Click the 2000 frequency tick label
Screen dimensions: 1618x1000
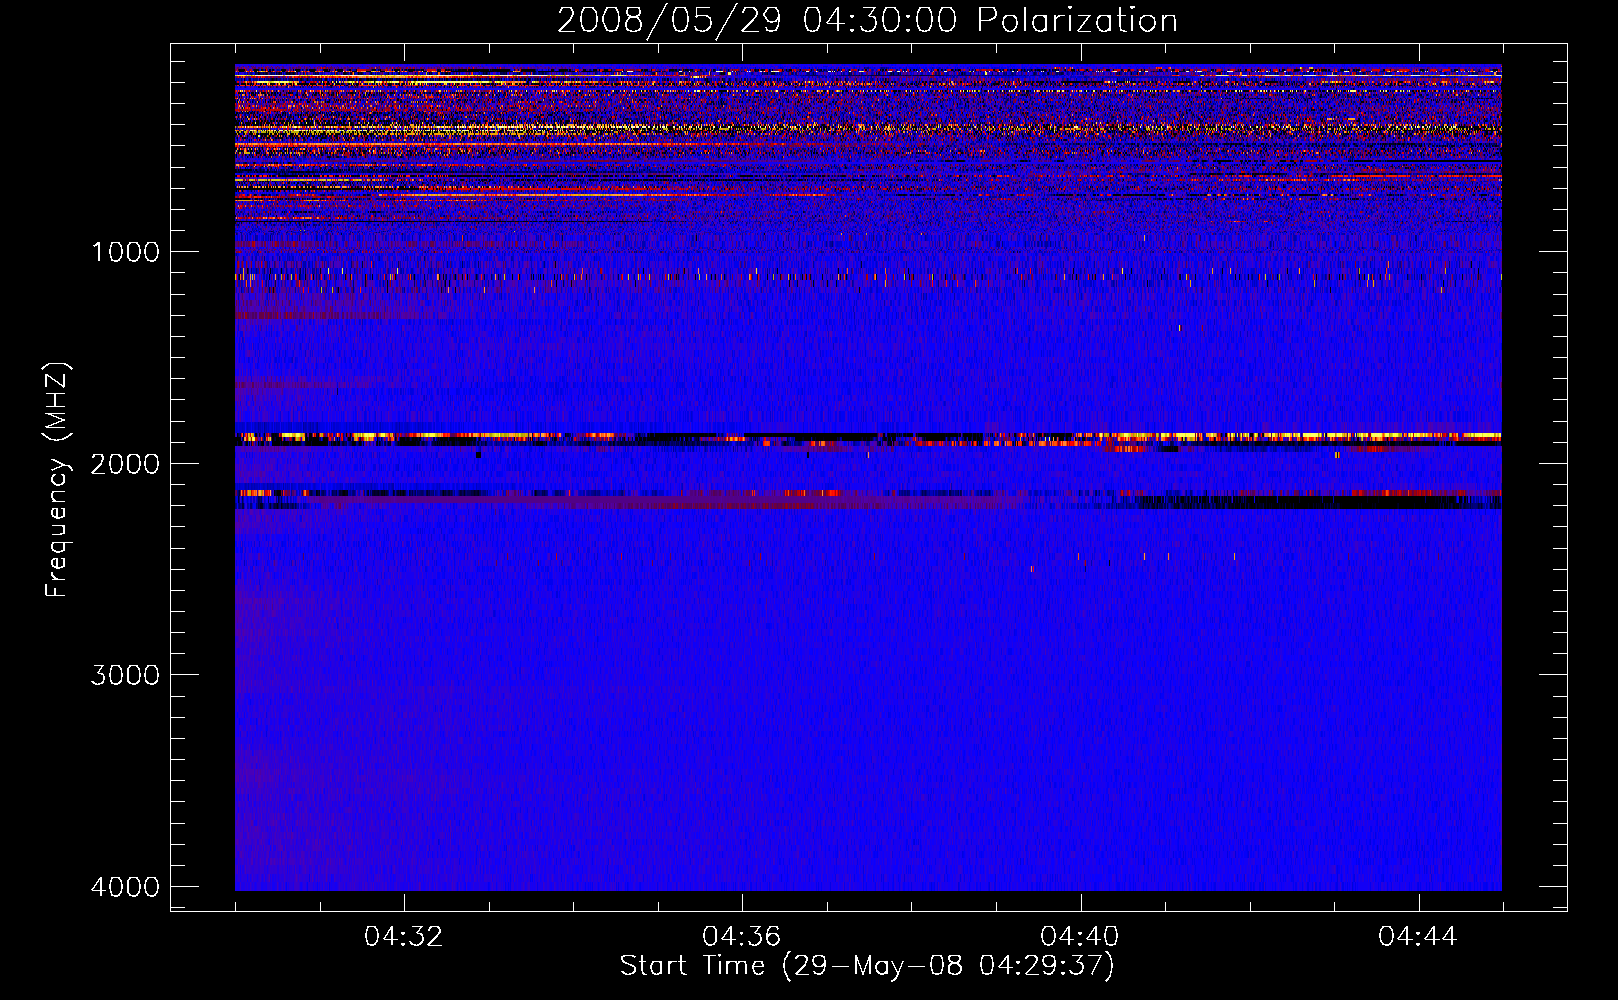tap(125, 464)
